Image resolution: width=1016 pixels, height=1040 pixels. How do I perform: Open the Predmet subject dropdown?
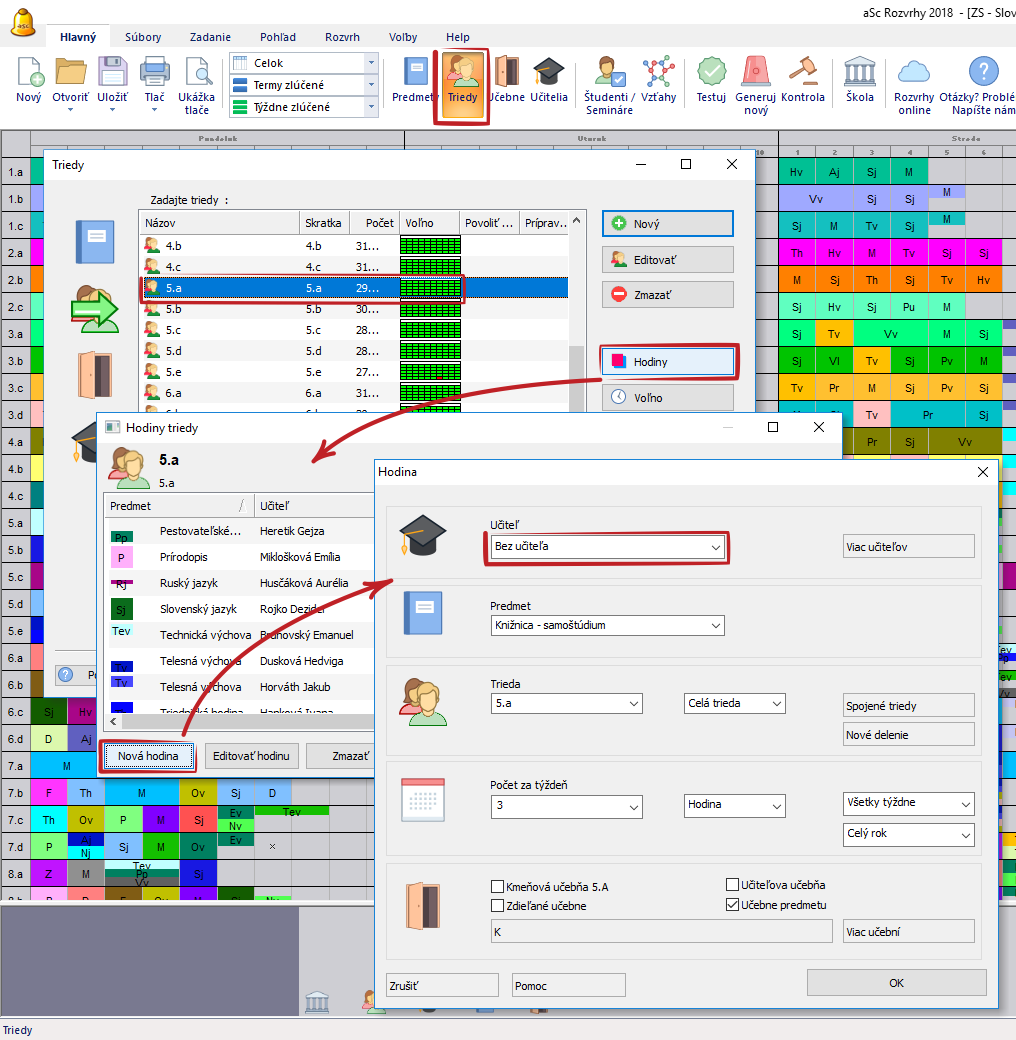[715, 625]
